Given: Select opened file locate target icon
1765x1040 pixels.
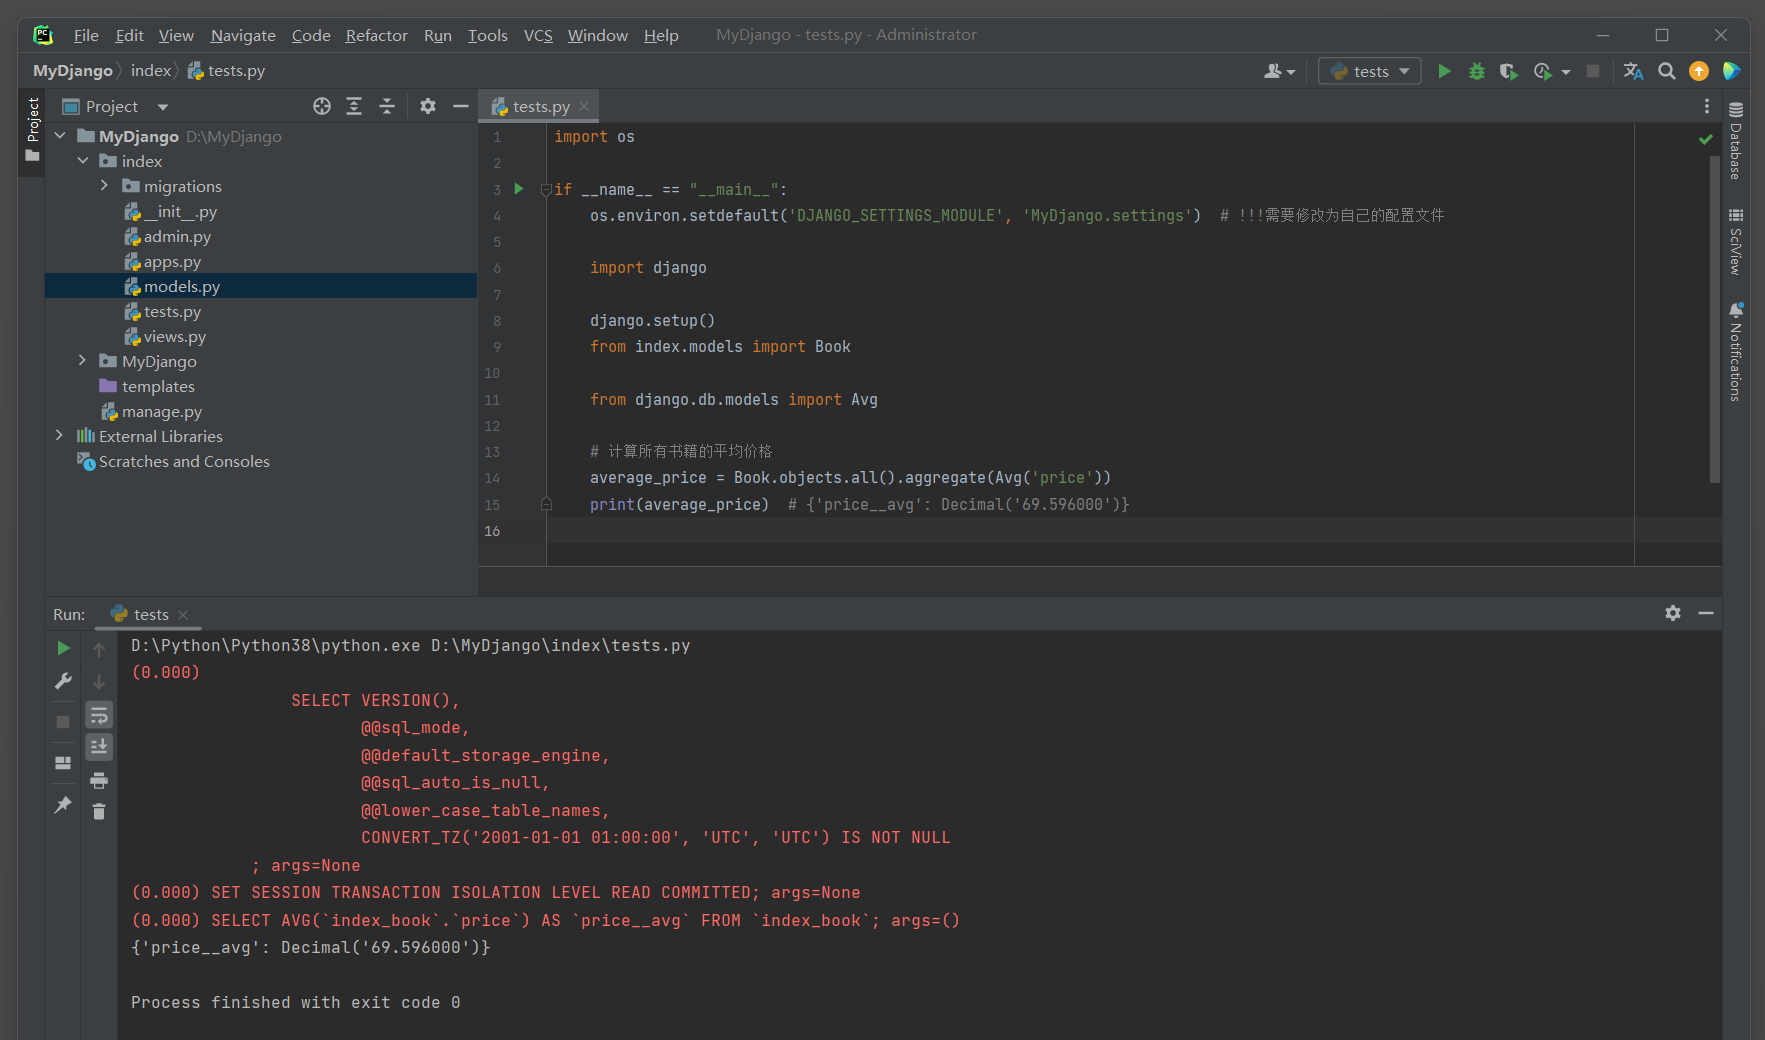Looking at the screenshot, I should click(x=322, y=106).
